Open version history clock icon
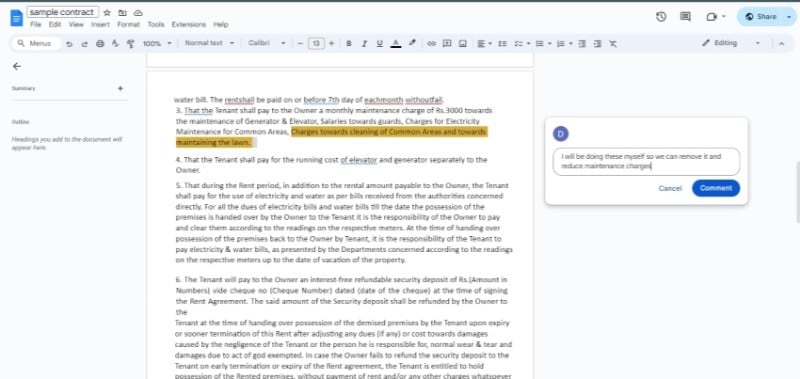This screenshot has height=379, width=800. point(661,17)
